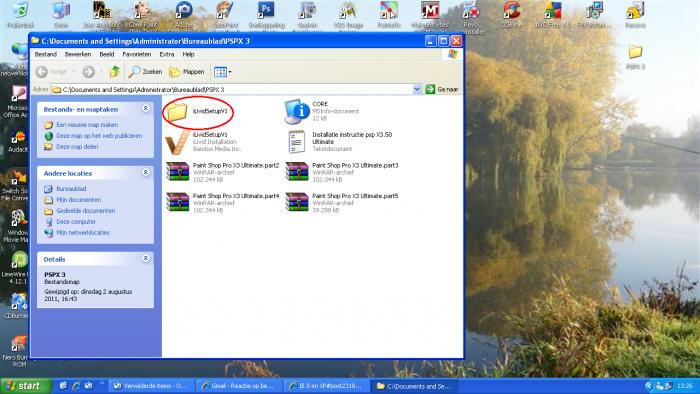Select the Paint Shop Pro X3 Ultimate.part2 archive

(x=222, y=172)
